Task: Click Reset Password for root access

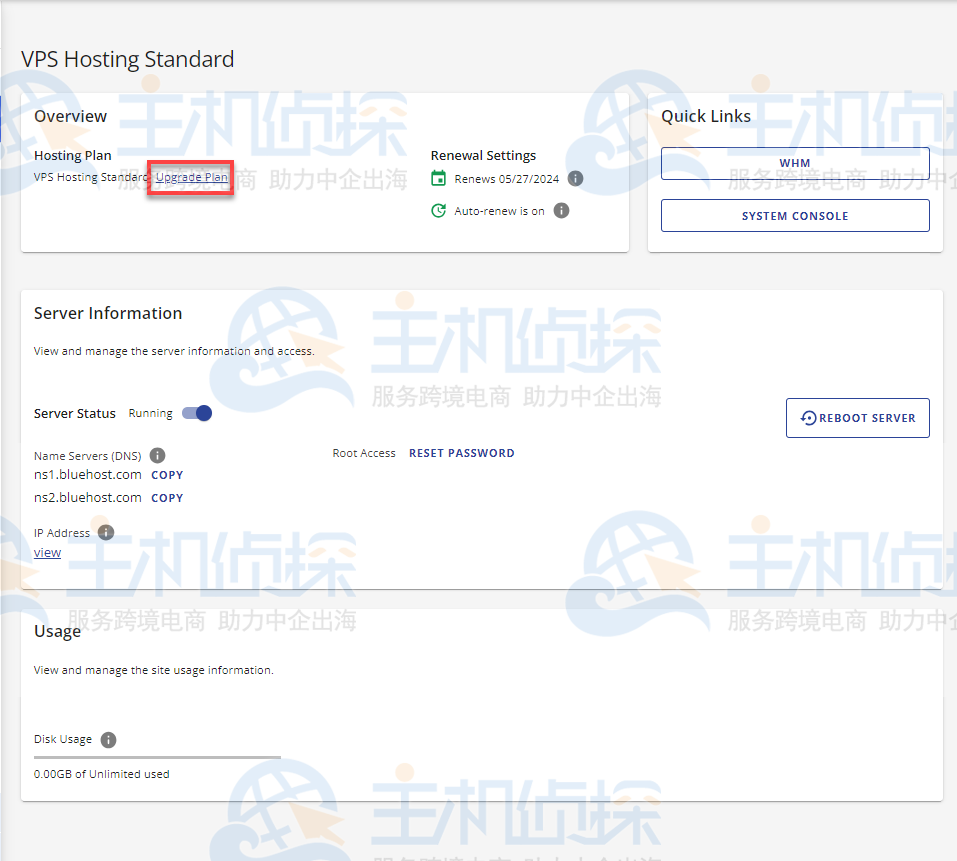Action: pos(461,453)
